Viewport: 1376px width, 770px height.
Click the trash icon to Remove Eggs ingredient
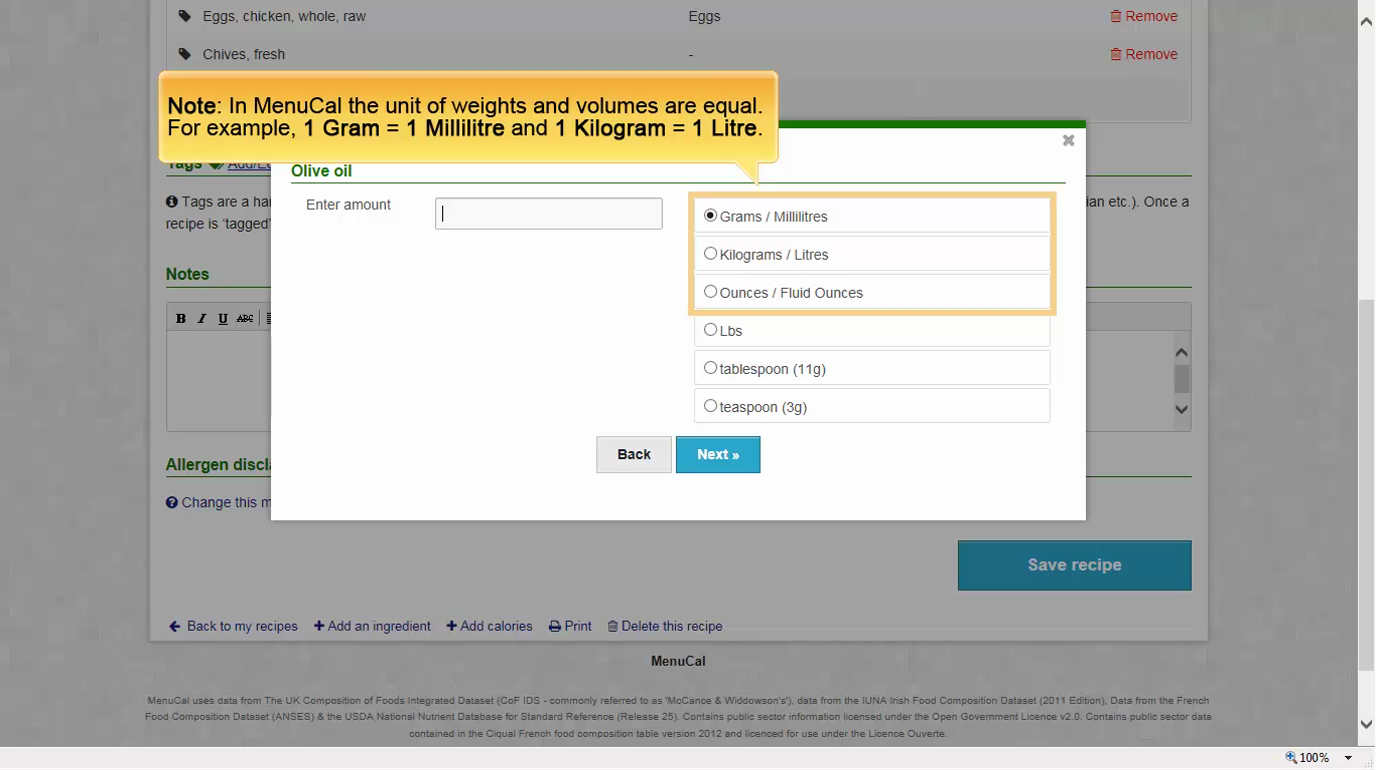(1117, 16)
